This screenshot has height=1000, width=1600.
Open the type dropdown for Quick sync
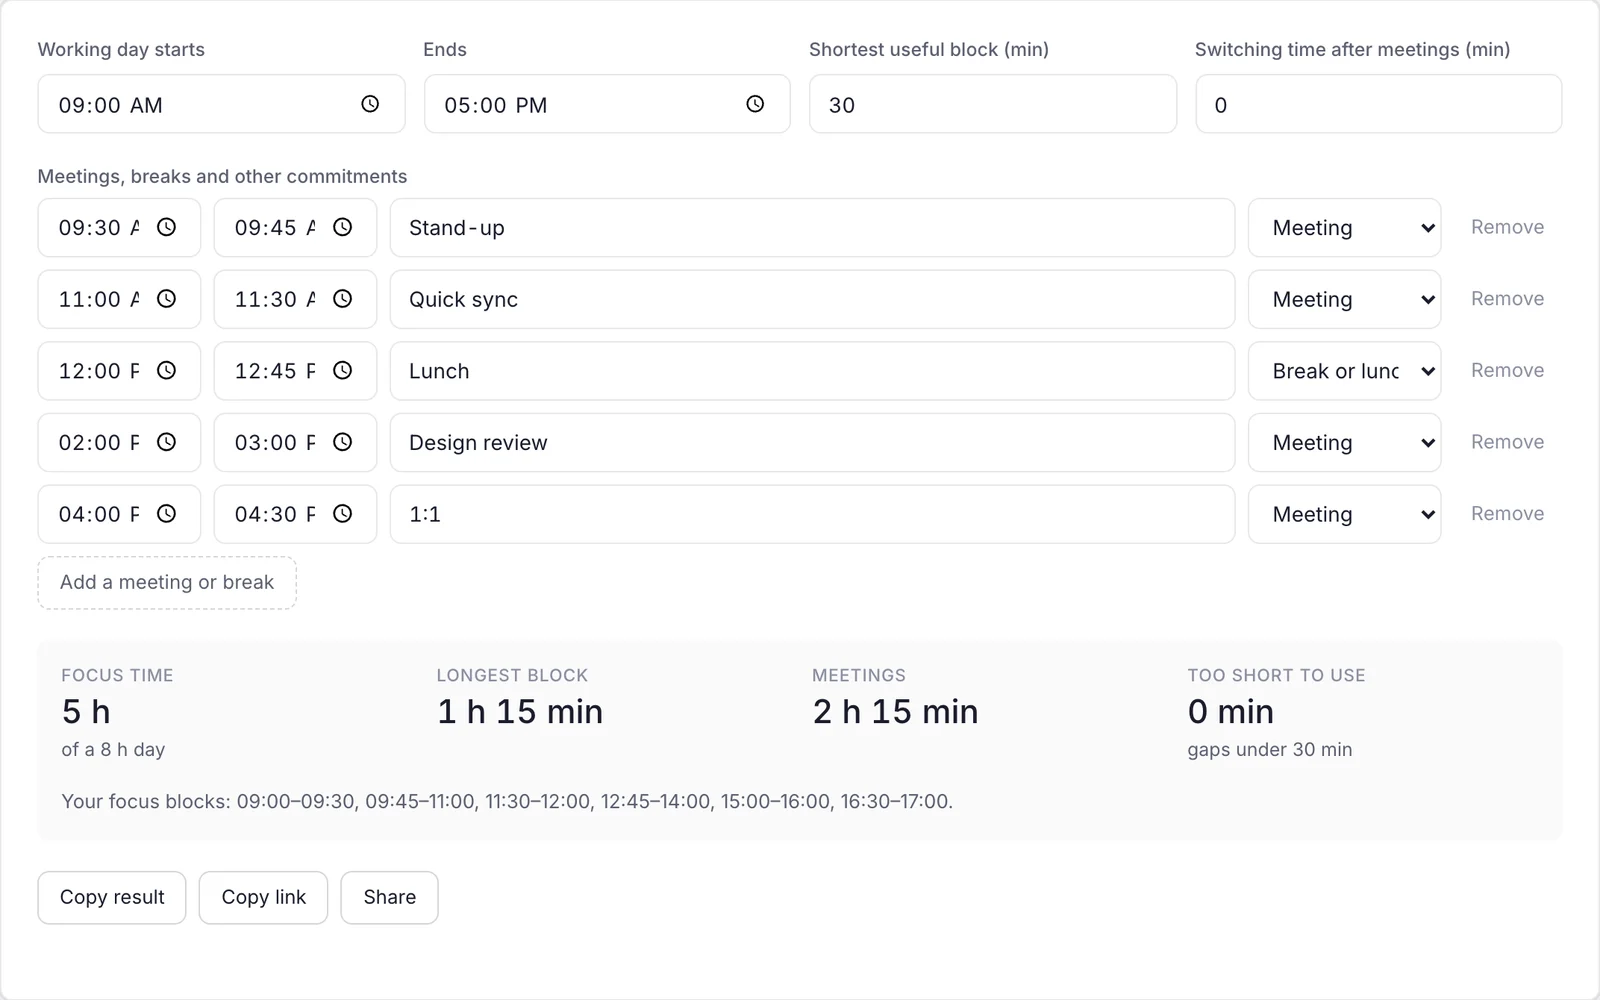(x=1344, y=299)
